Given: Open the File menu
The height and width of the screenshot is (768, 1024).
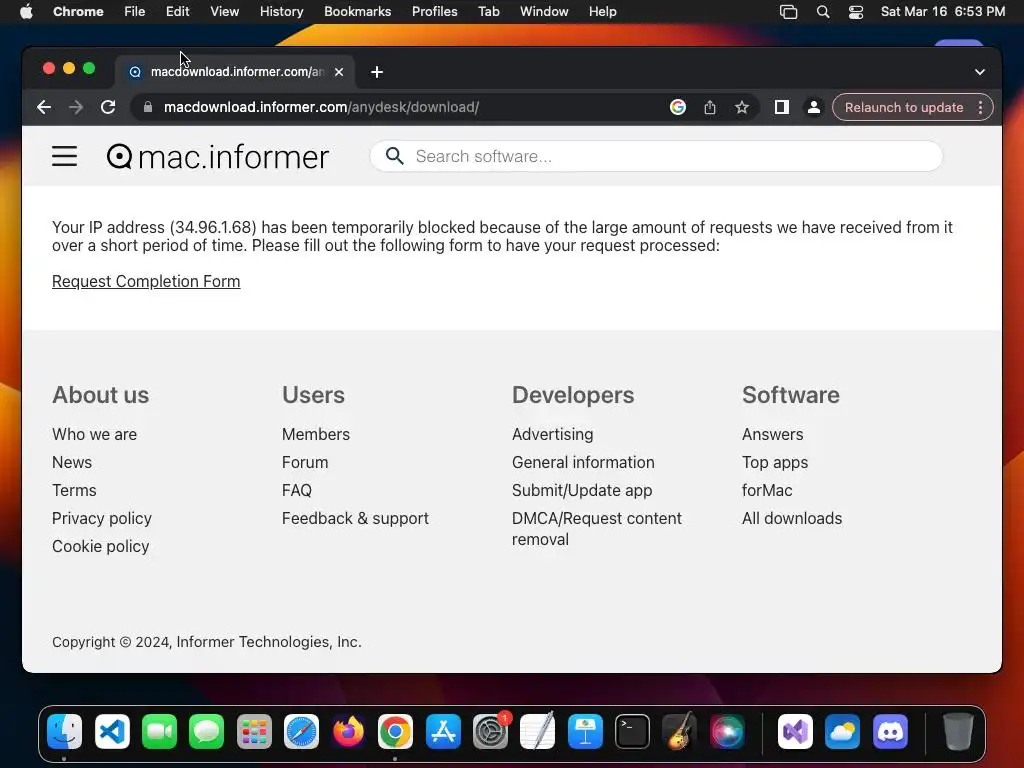Looking at the screenshot, I should (135, 11).
